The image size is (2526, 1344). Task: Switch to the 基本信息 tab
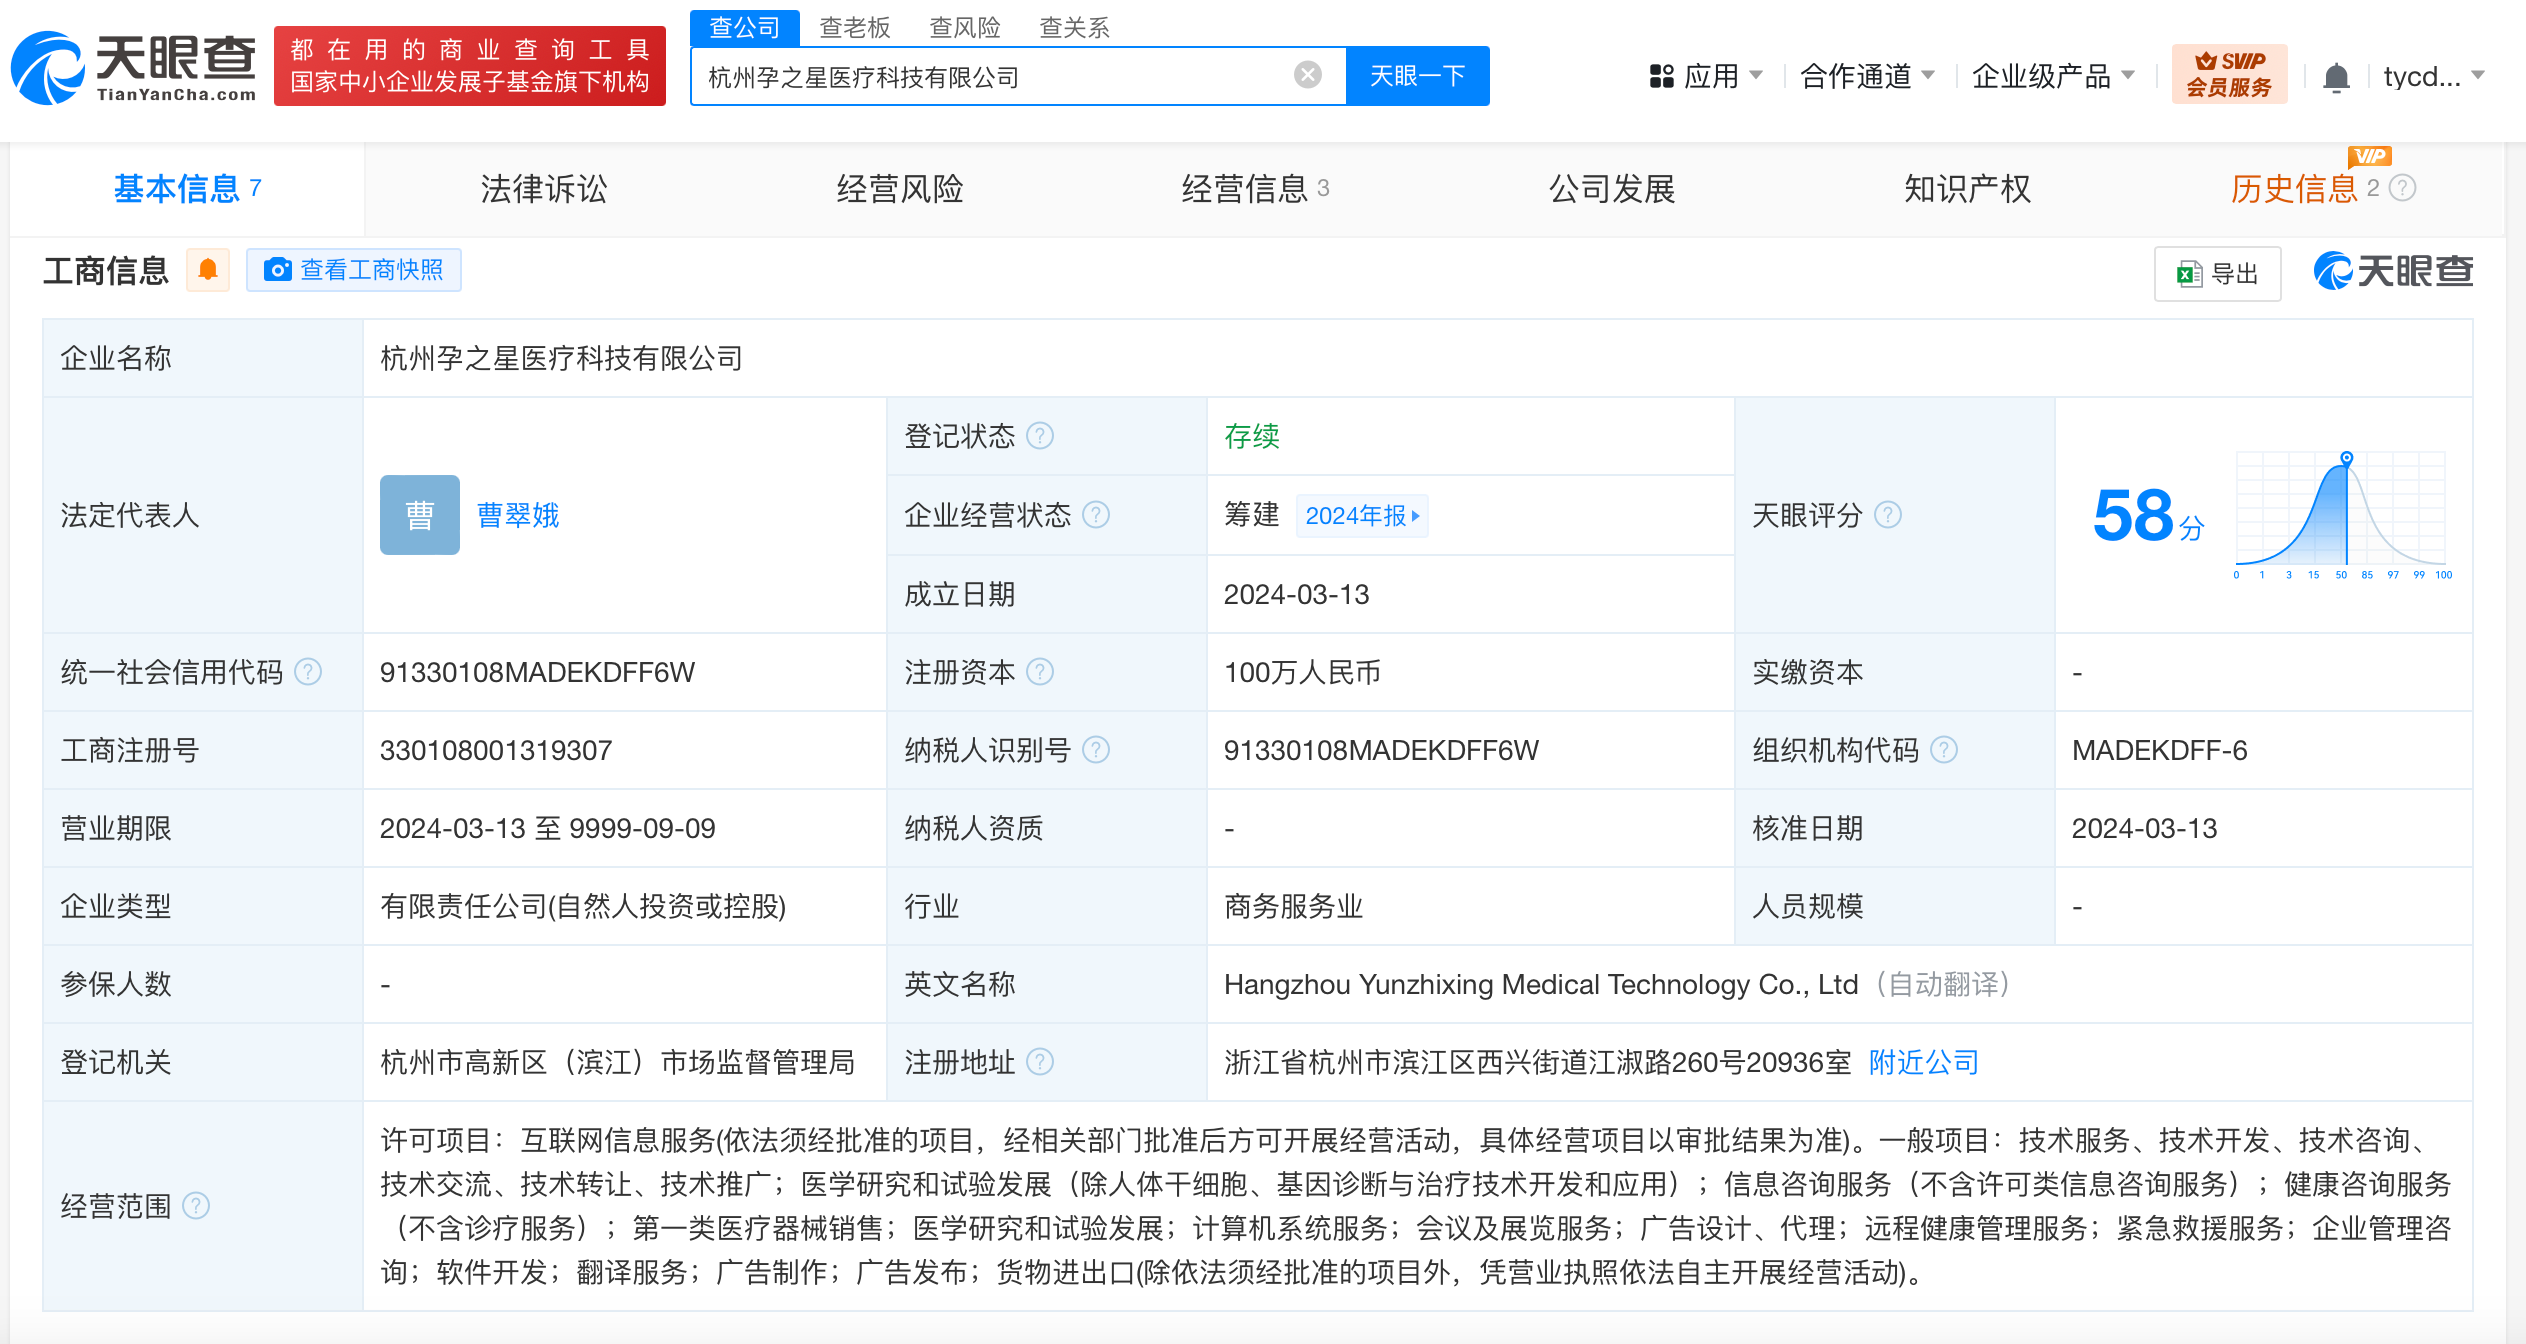pyautogui.click(x=187, y=189)
